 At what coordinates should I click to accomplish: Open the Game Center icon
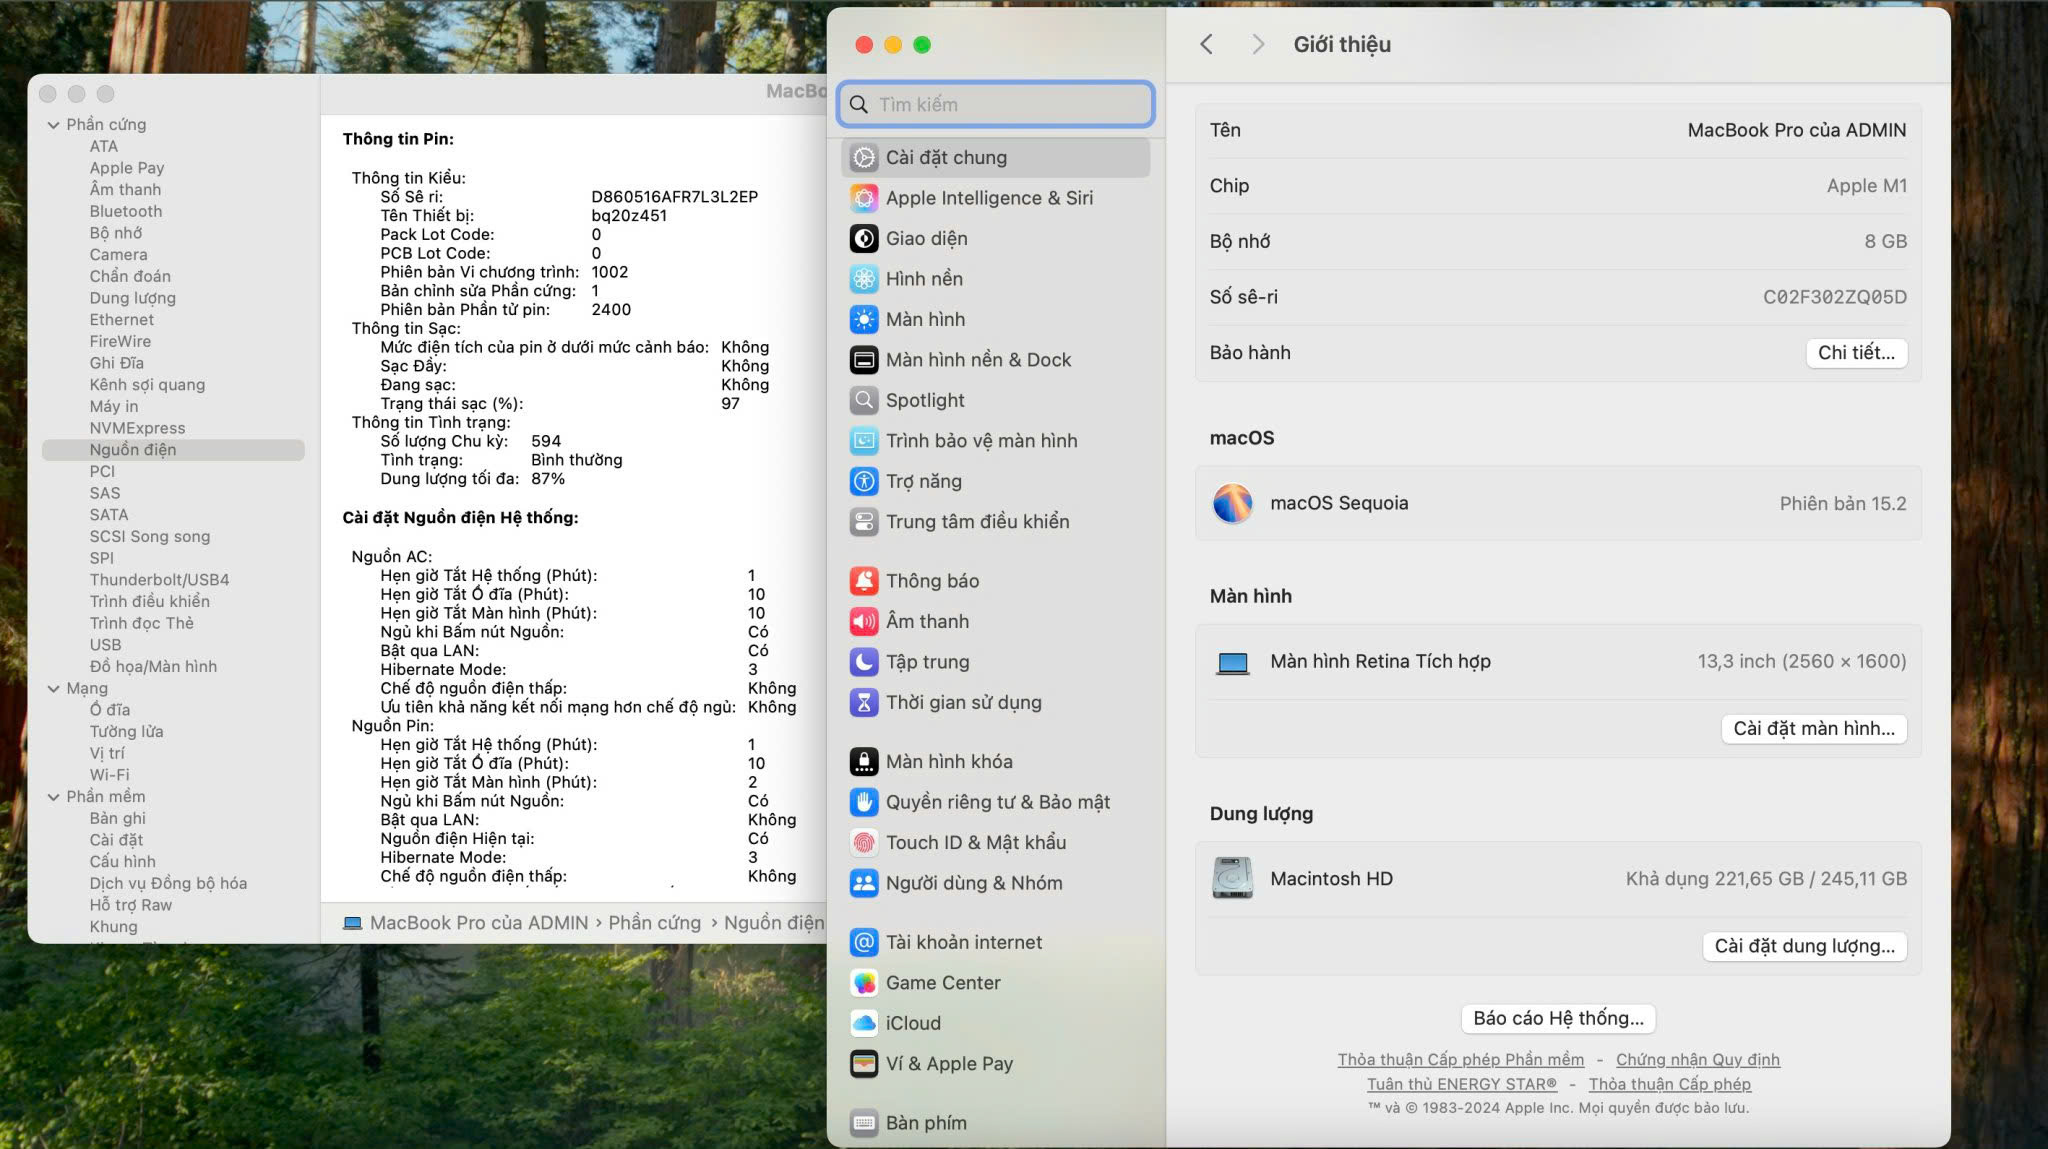864,983
